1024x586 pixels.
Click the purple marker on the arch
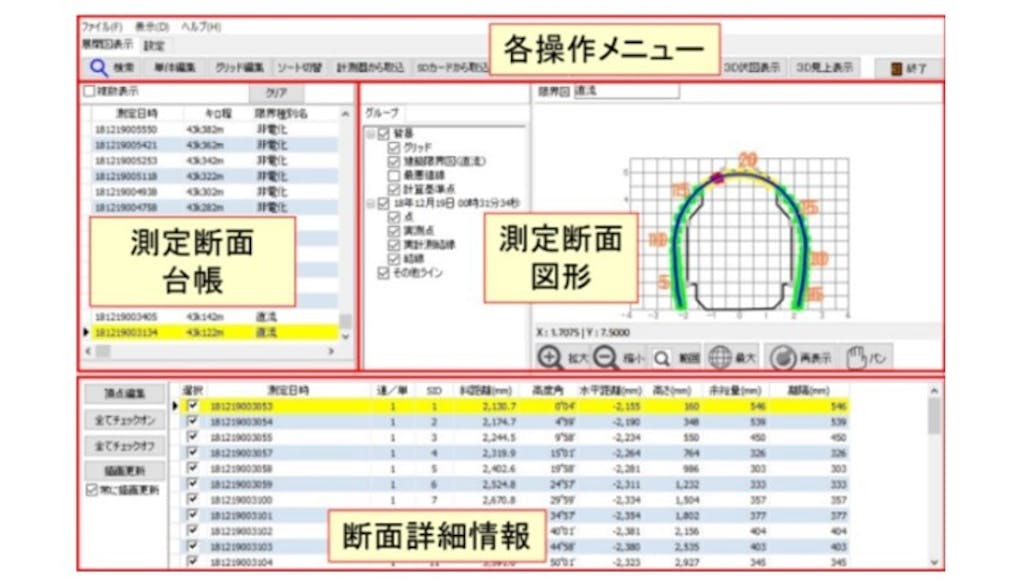click(x=717, y=178)
